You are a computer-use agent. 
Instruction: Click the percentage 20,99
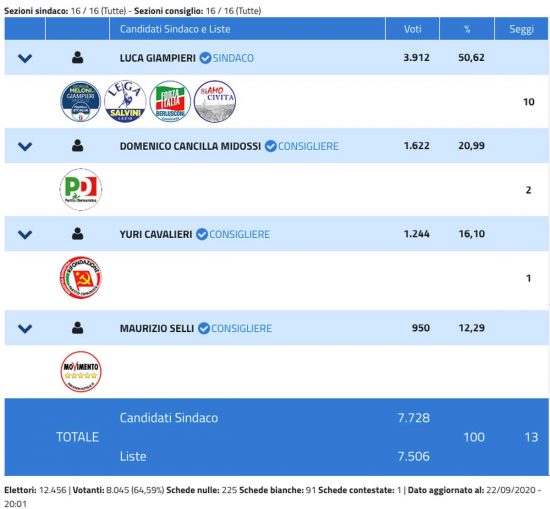tap(471, 146)
